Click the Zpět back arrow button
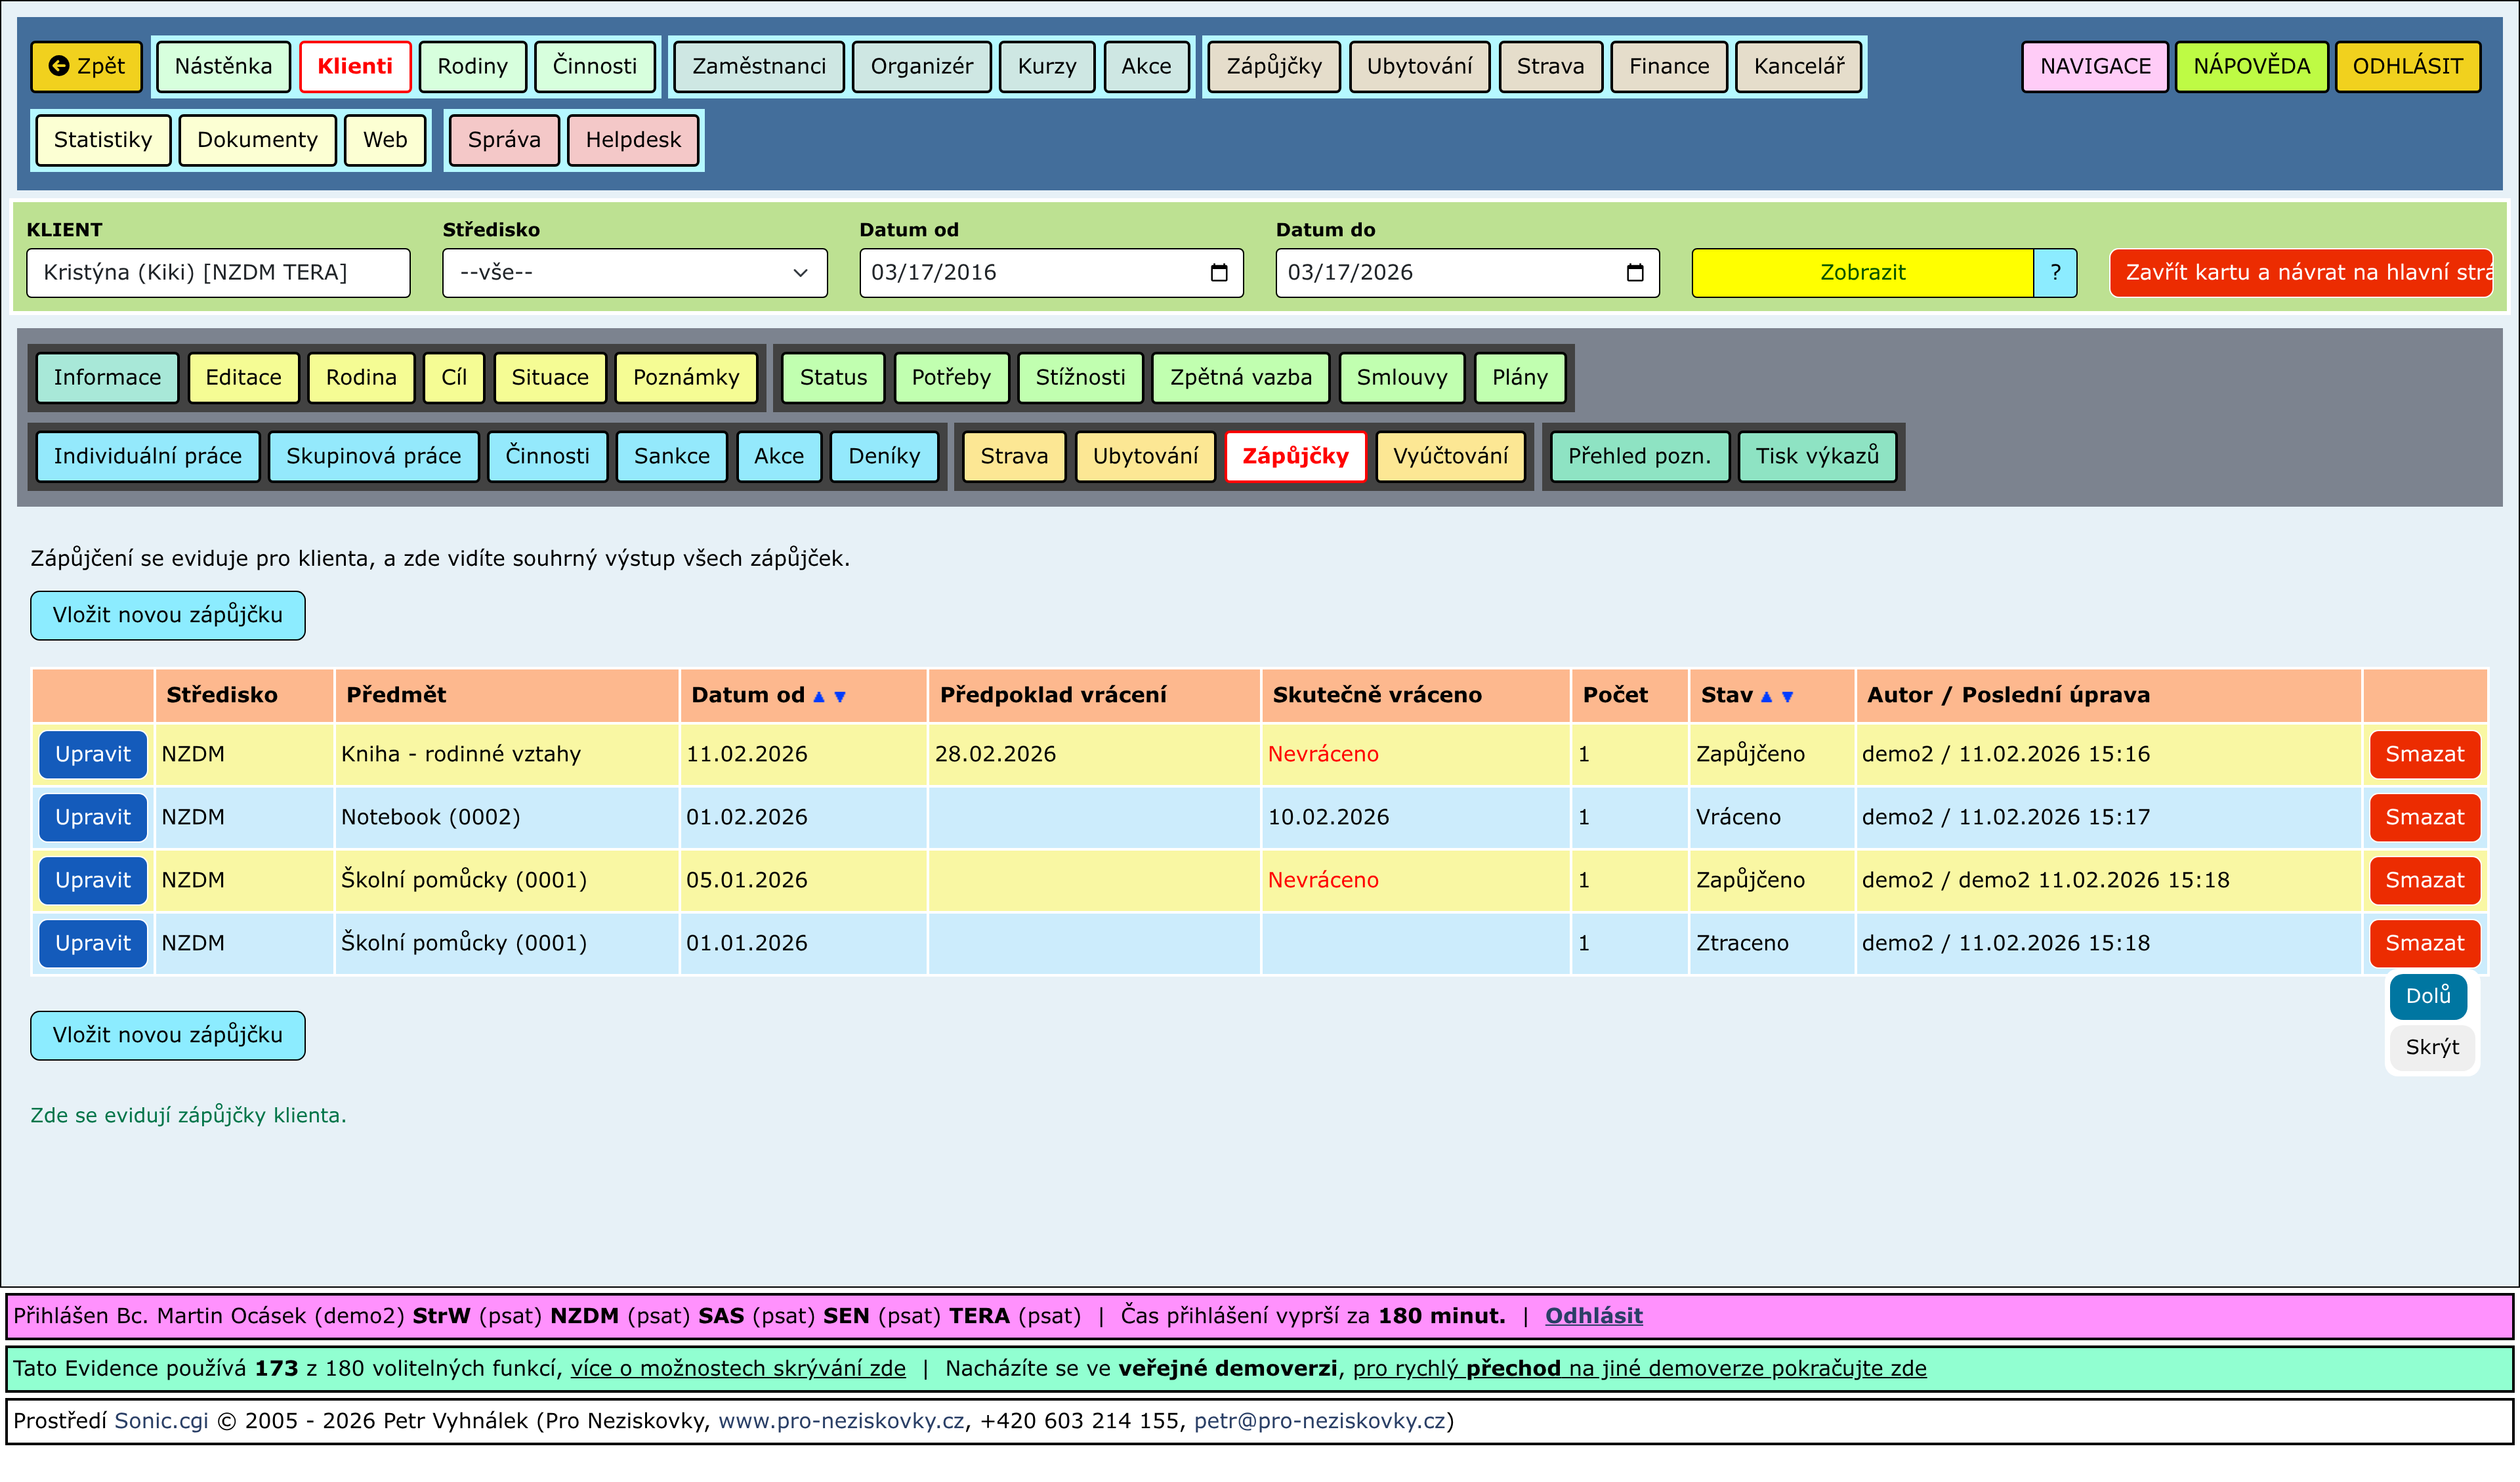 87,66
